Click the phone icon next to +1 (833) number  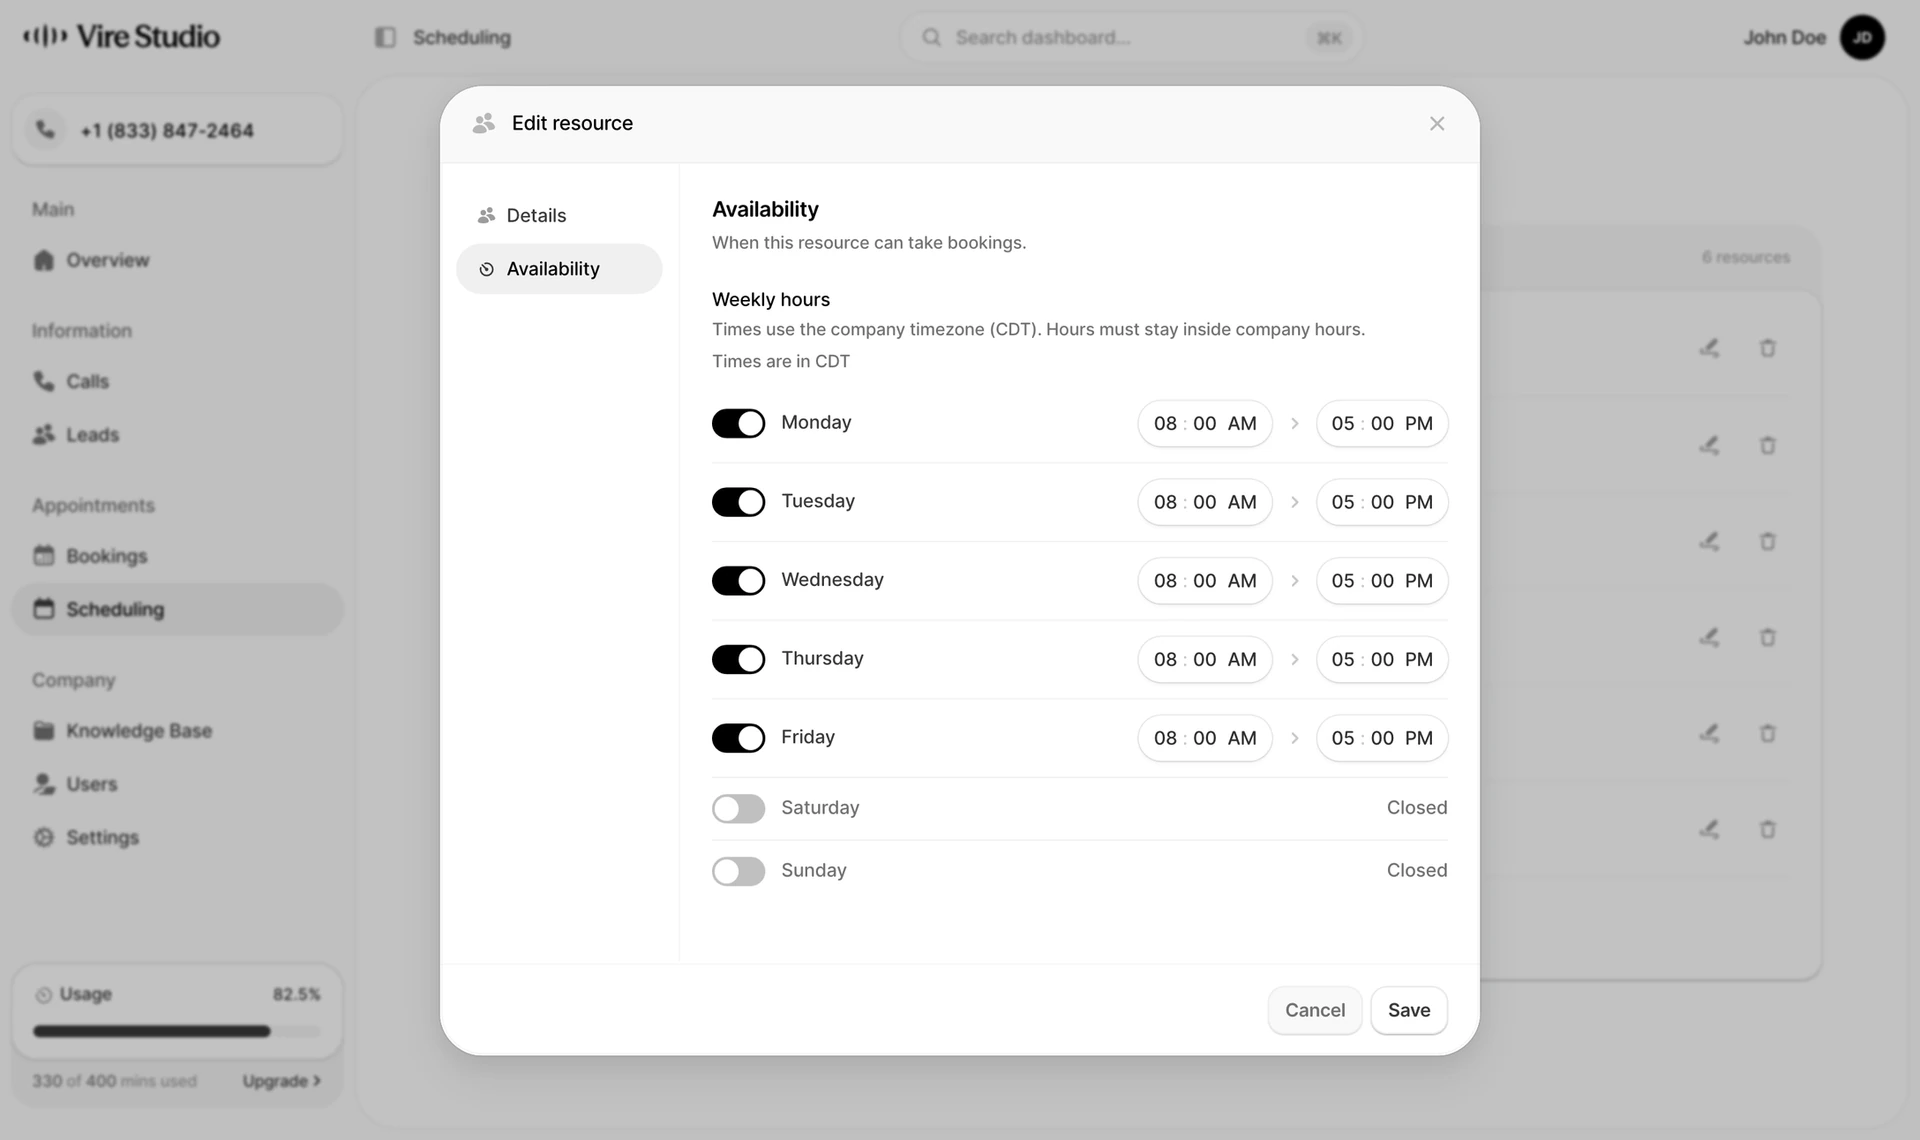(x=45, y=130)
